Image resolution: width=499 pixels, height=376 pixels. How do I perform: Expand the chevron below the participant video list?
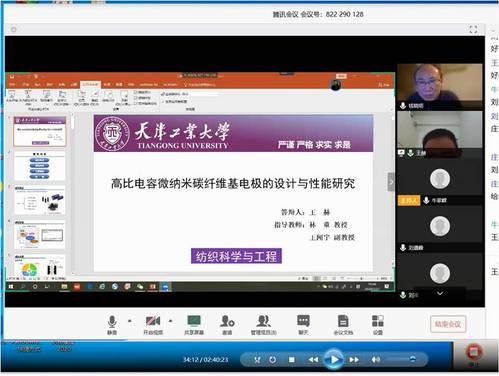click(440, 294)
